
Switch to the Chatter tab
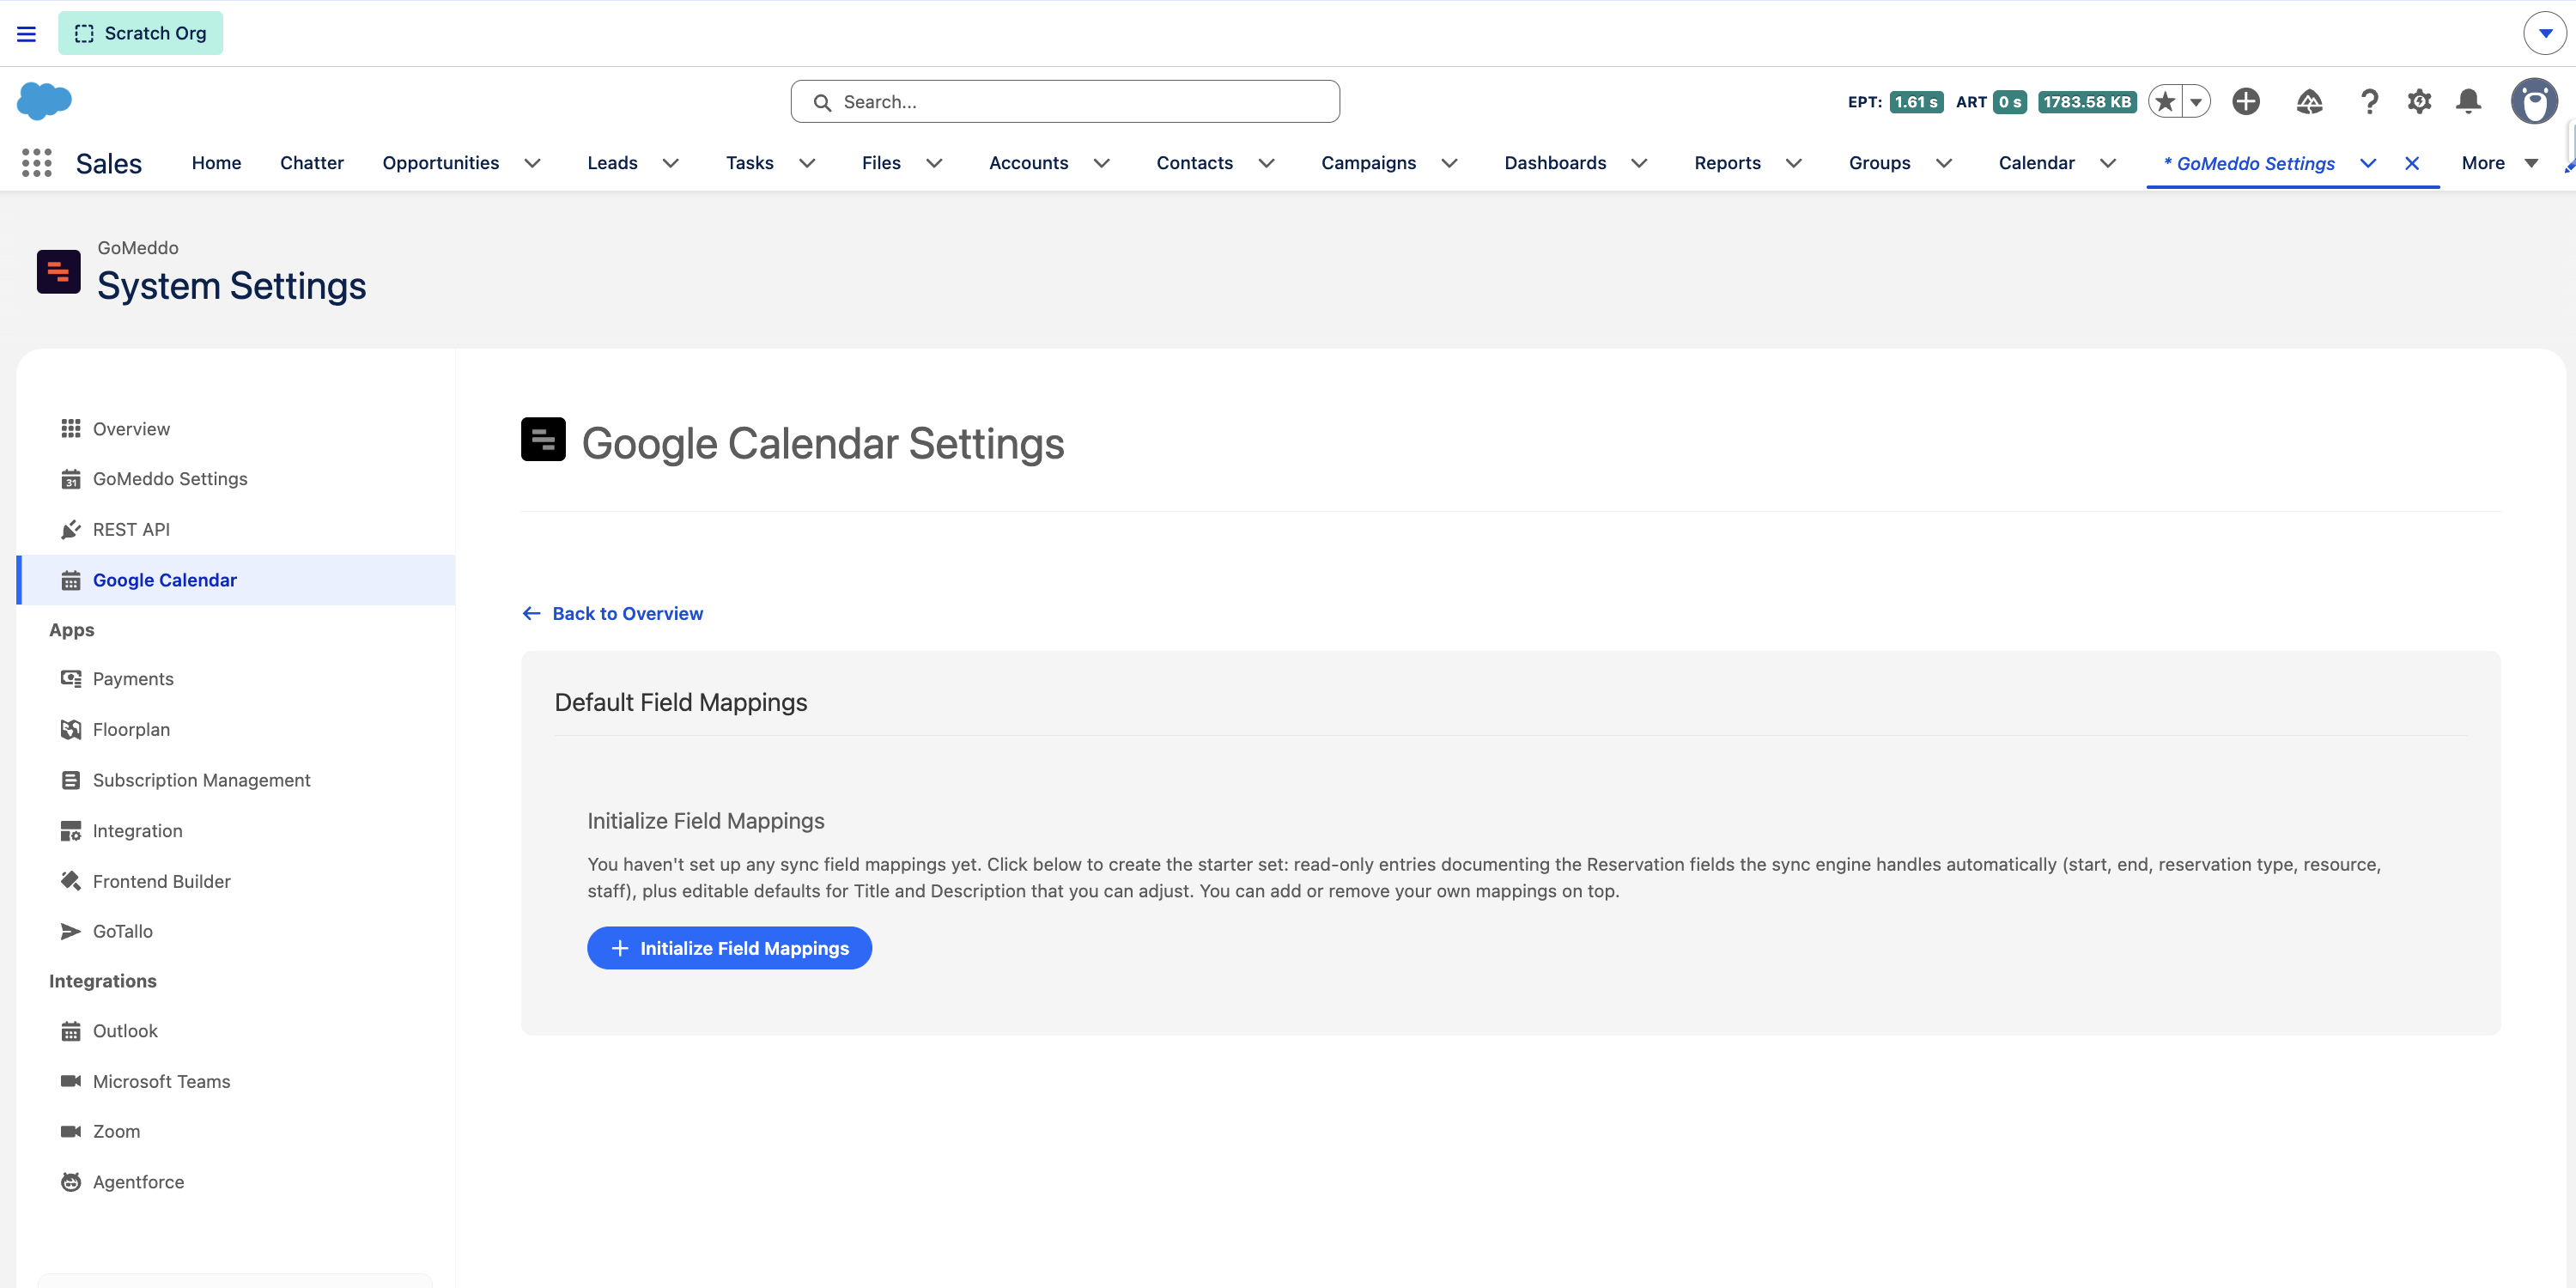pos(311,163)
